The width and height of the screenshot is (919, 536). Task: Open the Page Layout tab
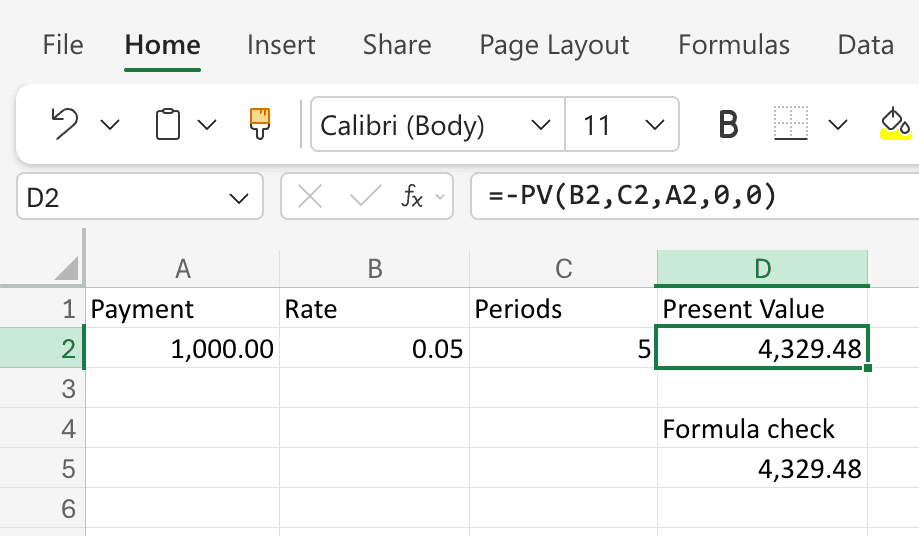tap(554, 45)
